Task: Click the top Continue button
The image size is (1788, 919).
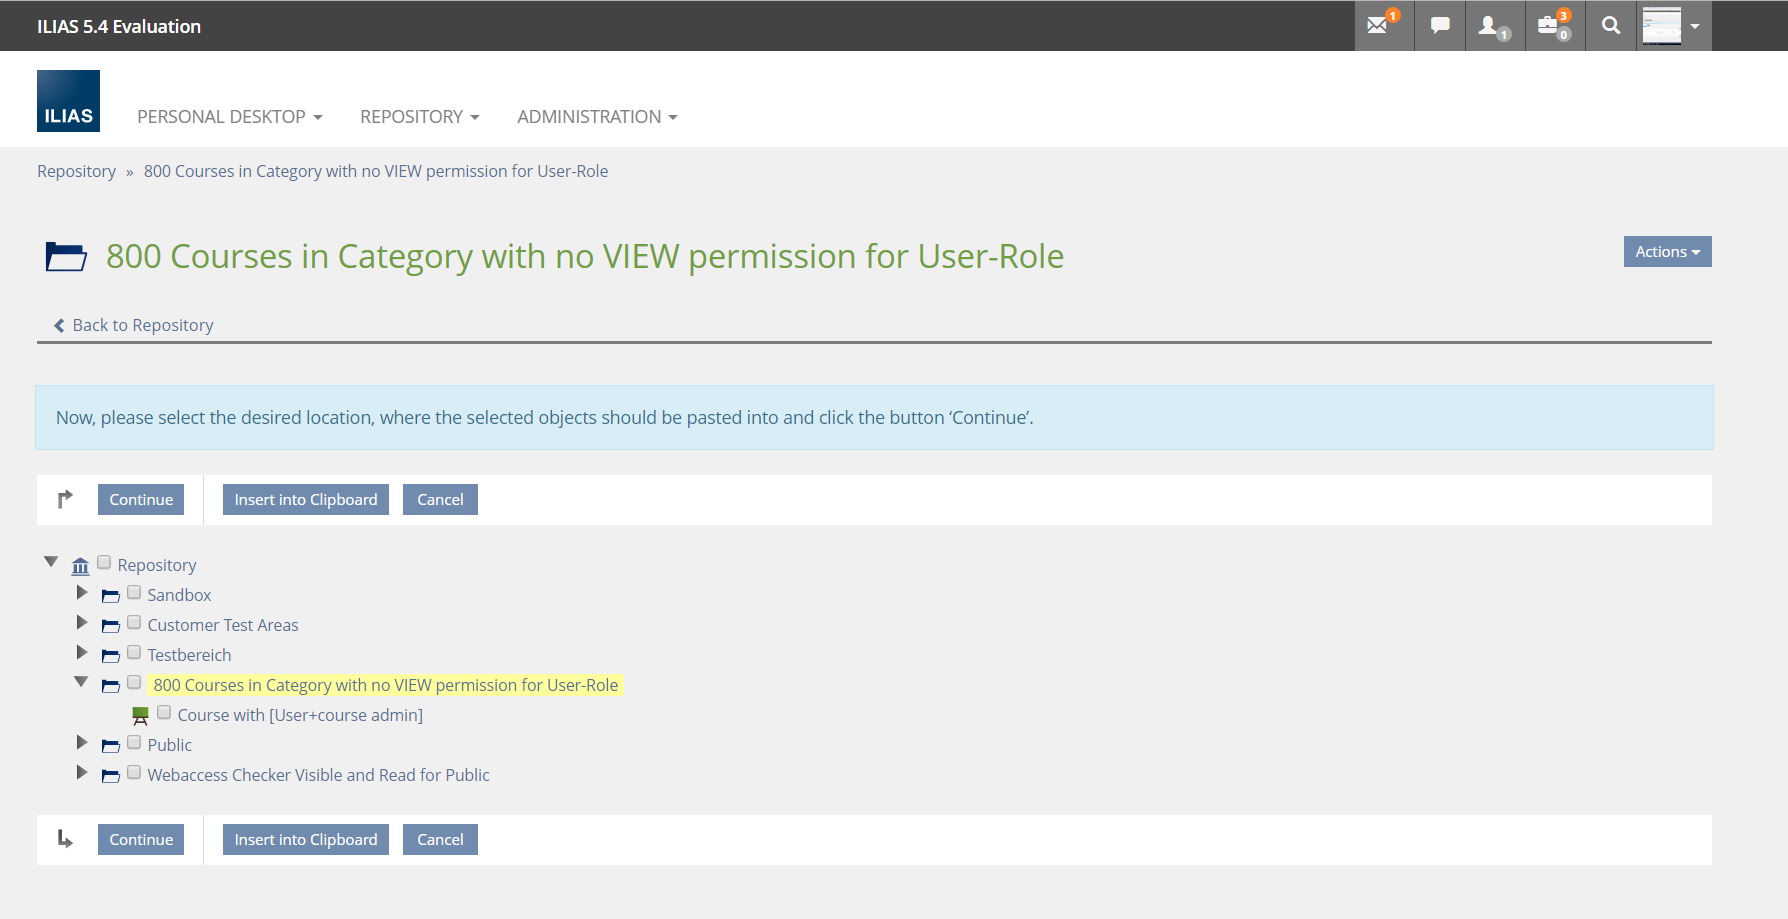Action: [141, 500]
